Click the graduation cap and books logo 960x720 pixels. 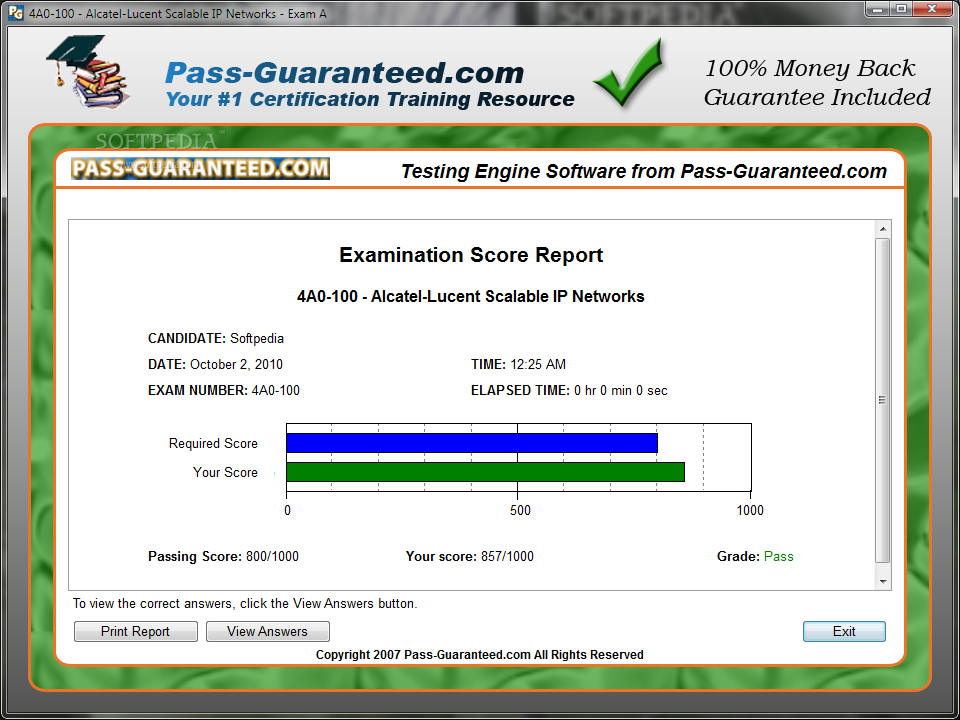[x=87, y=72]
